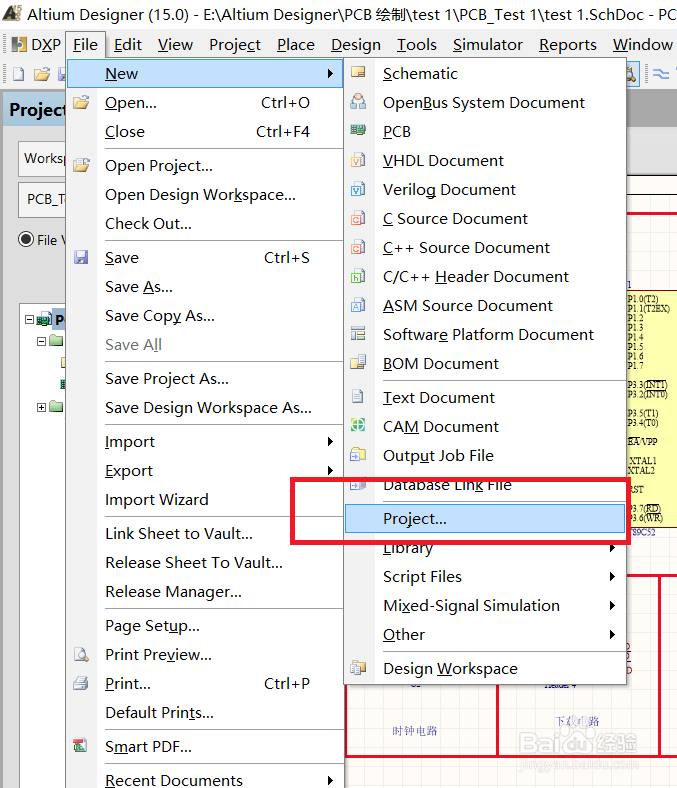Expand the last folder in project tree
Image resolution: width=677 pixels, height=788 pixels.
click(41, 407)
